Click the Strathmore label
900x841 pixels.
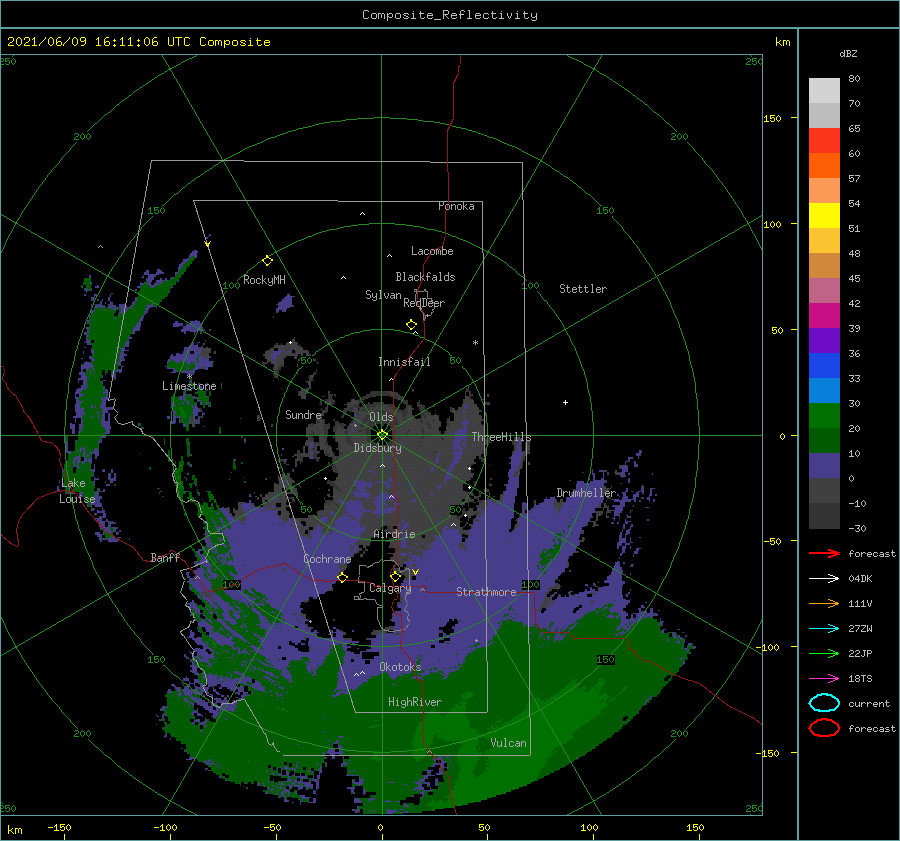tap(486, 592)
